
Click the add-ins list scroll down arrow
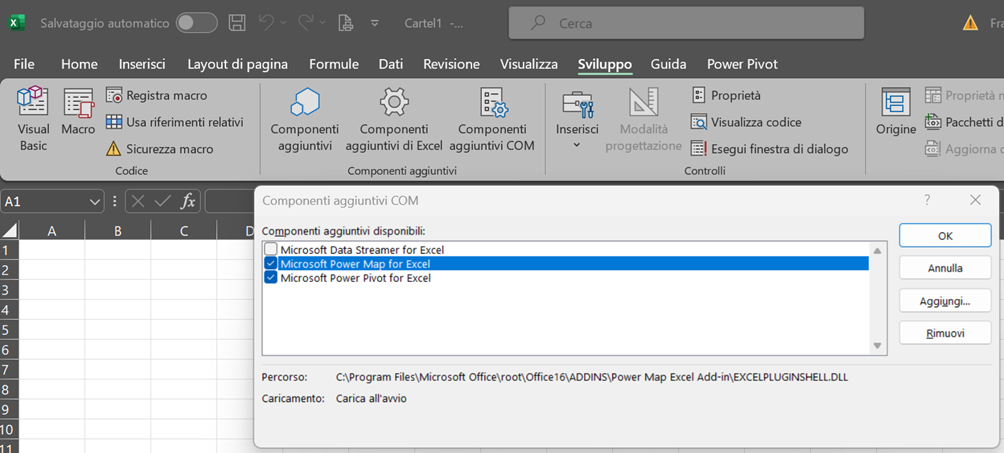pyautogui.click(x=878, y=346)
